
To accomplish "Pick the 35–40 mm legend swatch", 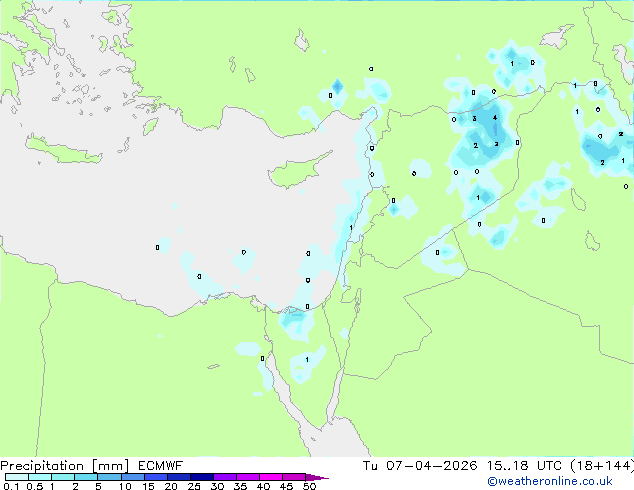I will pos(247,477).
